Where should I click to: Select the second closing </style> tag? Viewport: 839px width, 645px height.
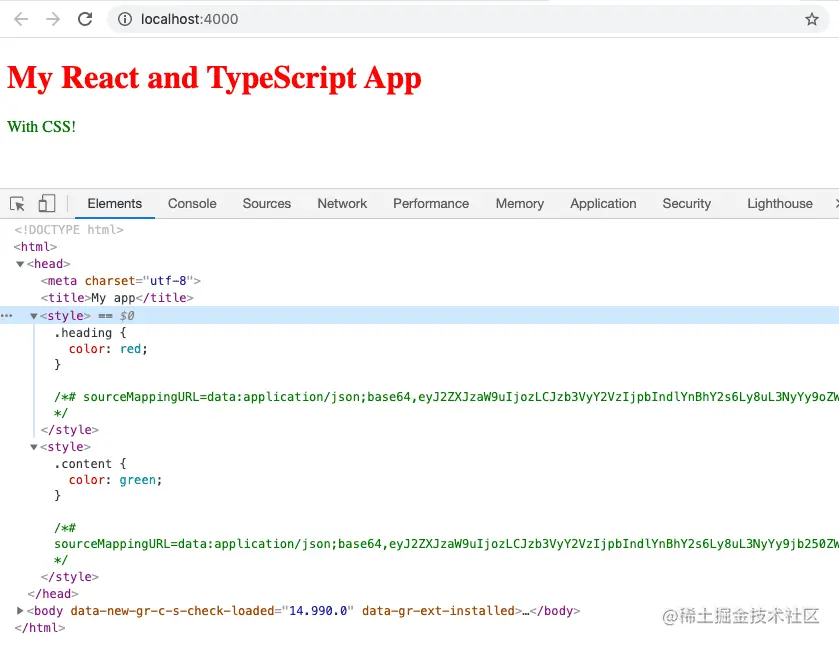click(x=70, y=577)
